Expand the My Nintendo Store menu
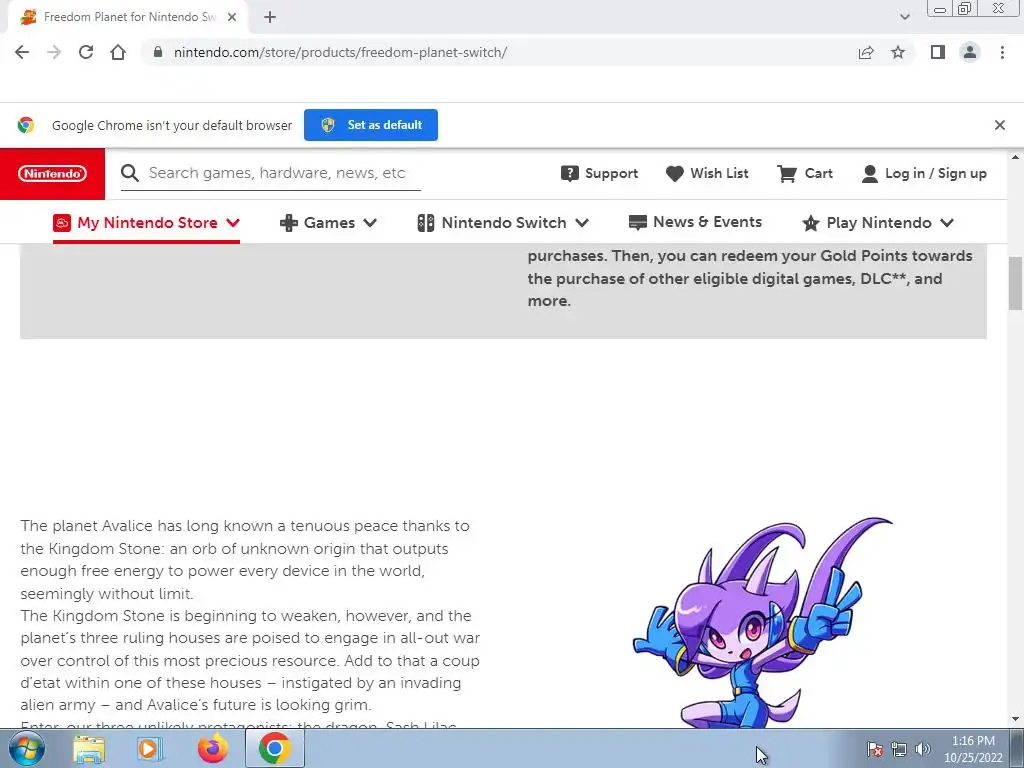The width and height of the screenshot is (1024, 768). [x=146, y=223]
